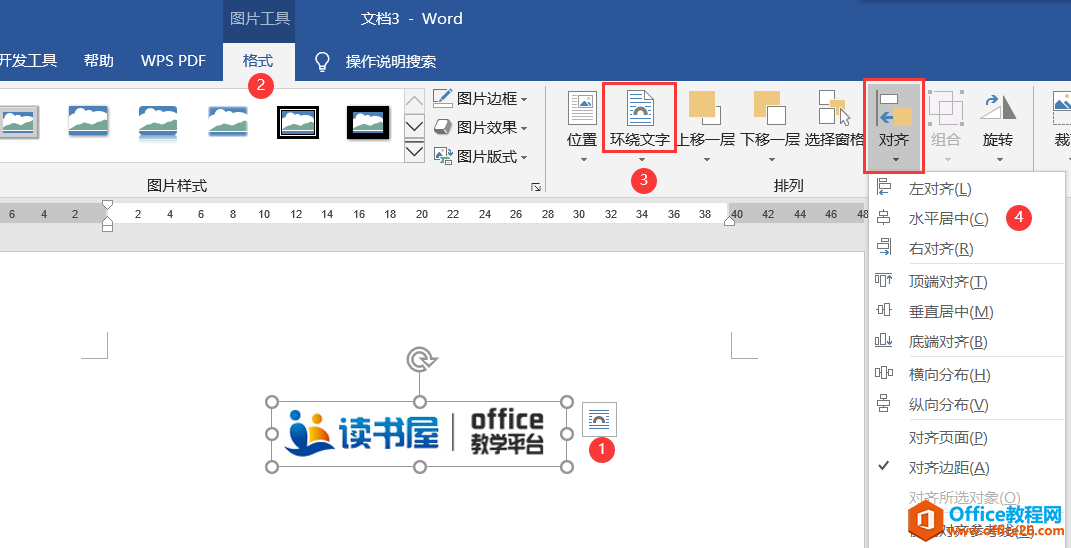Open the 图片样式 dialog launcher
1071x548 pixels.
point(536,187)
